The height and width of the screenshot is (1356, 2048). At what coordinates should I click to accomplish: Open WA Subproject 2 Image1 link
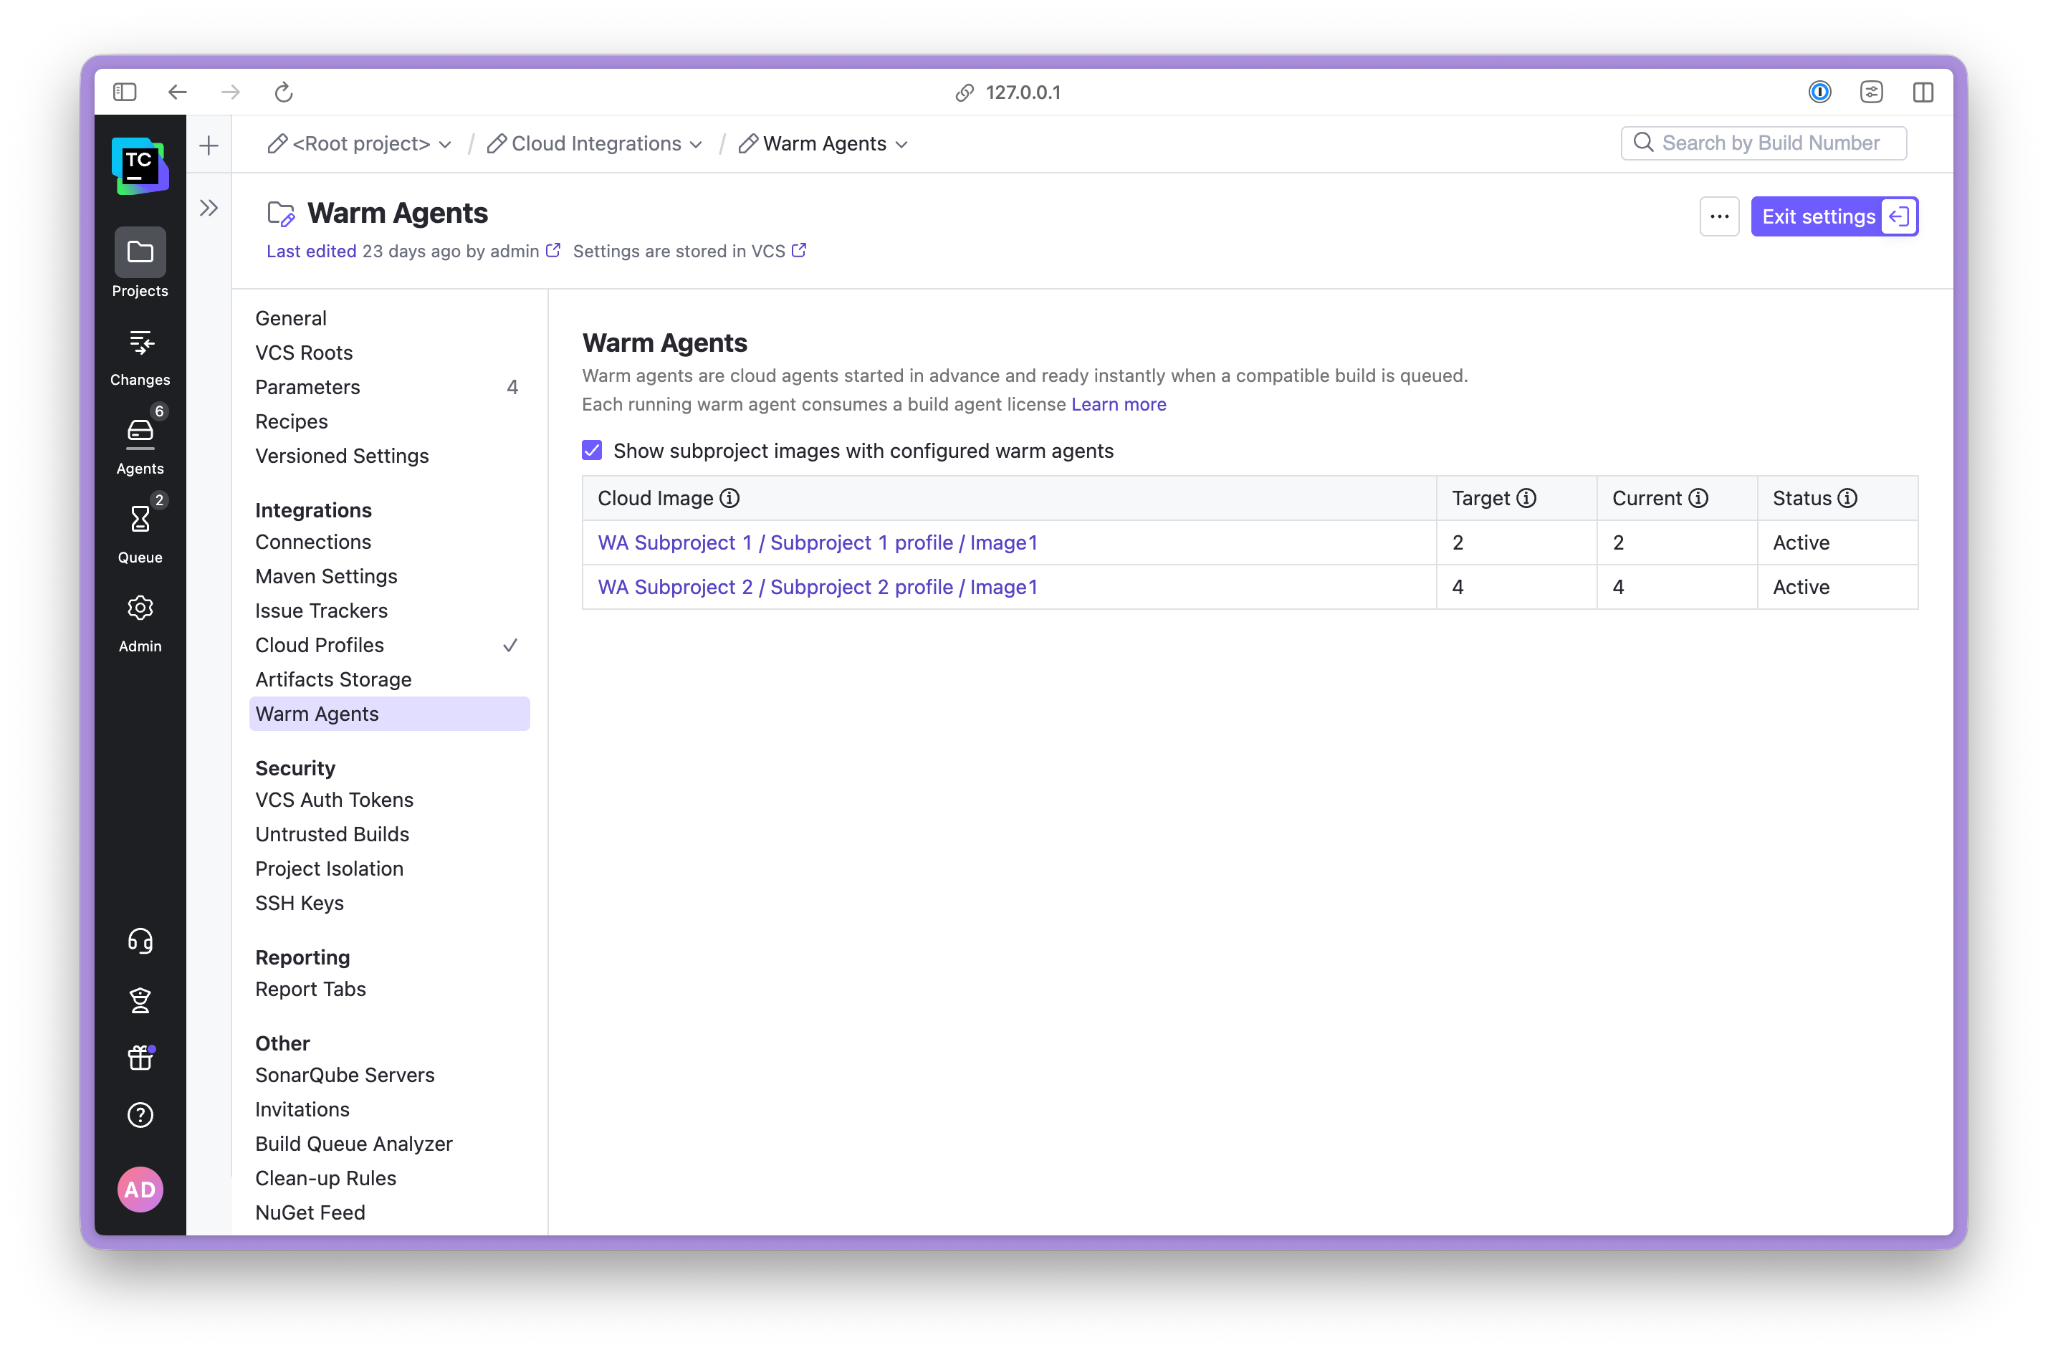[x=818, y=587]
